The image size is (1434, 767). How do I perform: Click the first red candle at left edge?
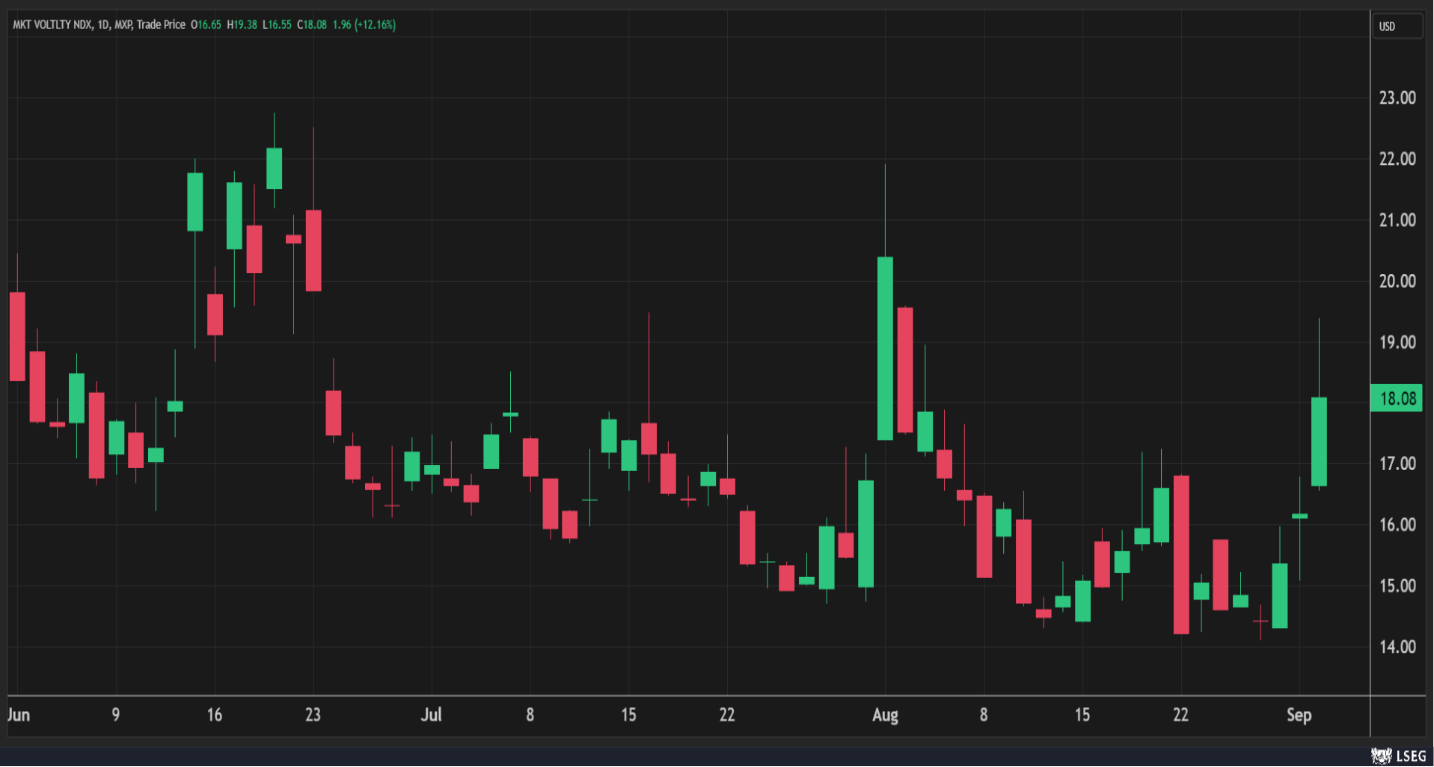coord(17,336)
